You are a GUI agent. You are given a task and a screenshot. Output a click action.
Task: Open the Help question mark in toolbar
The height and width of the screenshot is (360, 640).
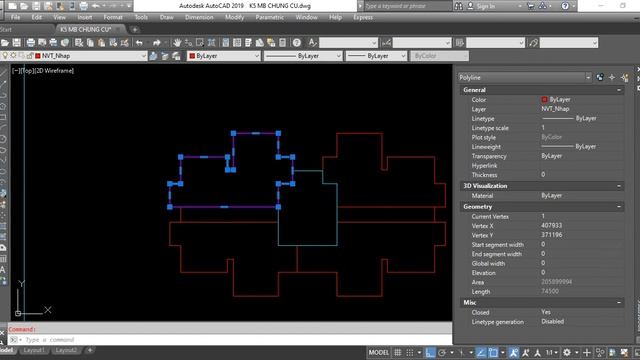(x=297, y=43)
